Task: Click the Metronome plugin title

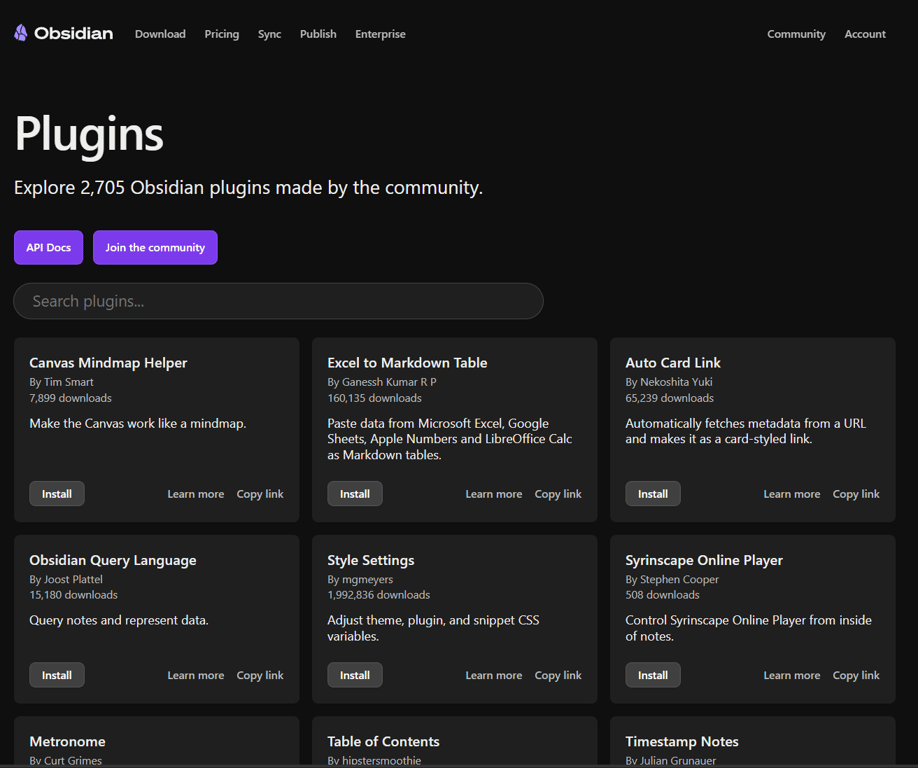Action: click(x=67, y=742)
